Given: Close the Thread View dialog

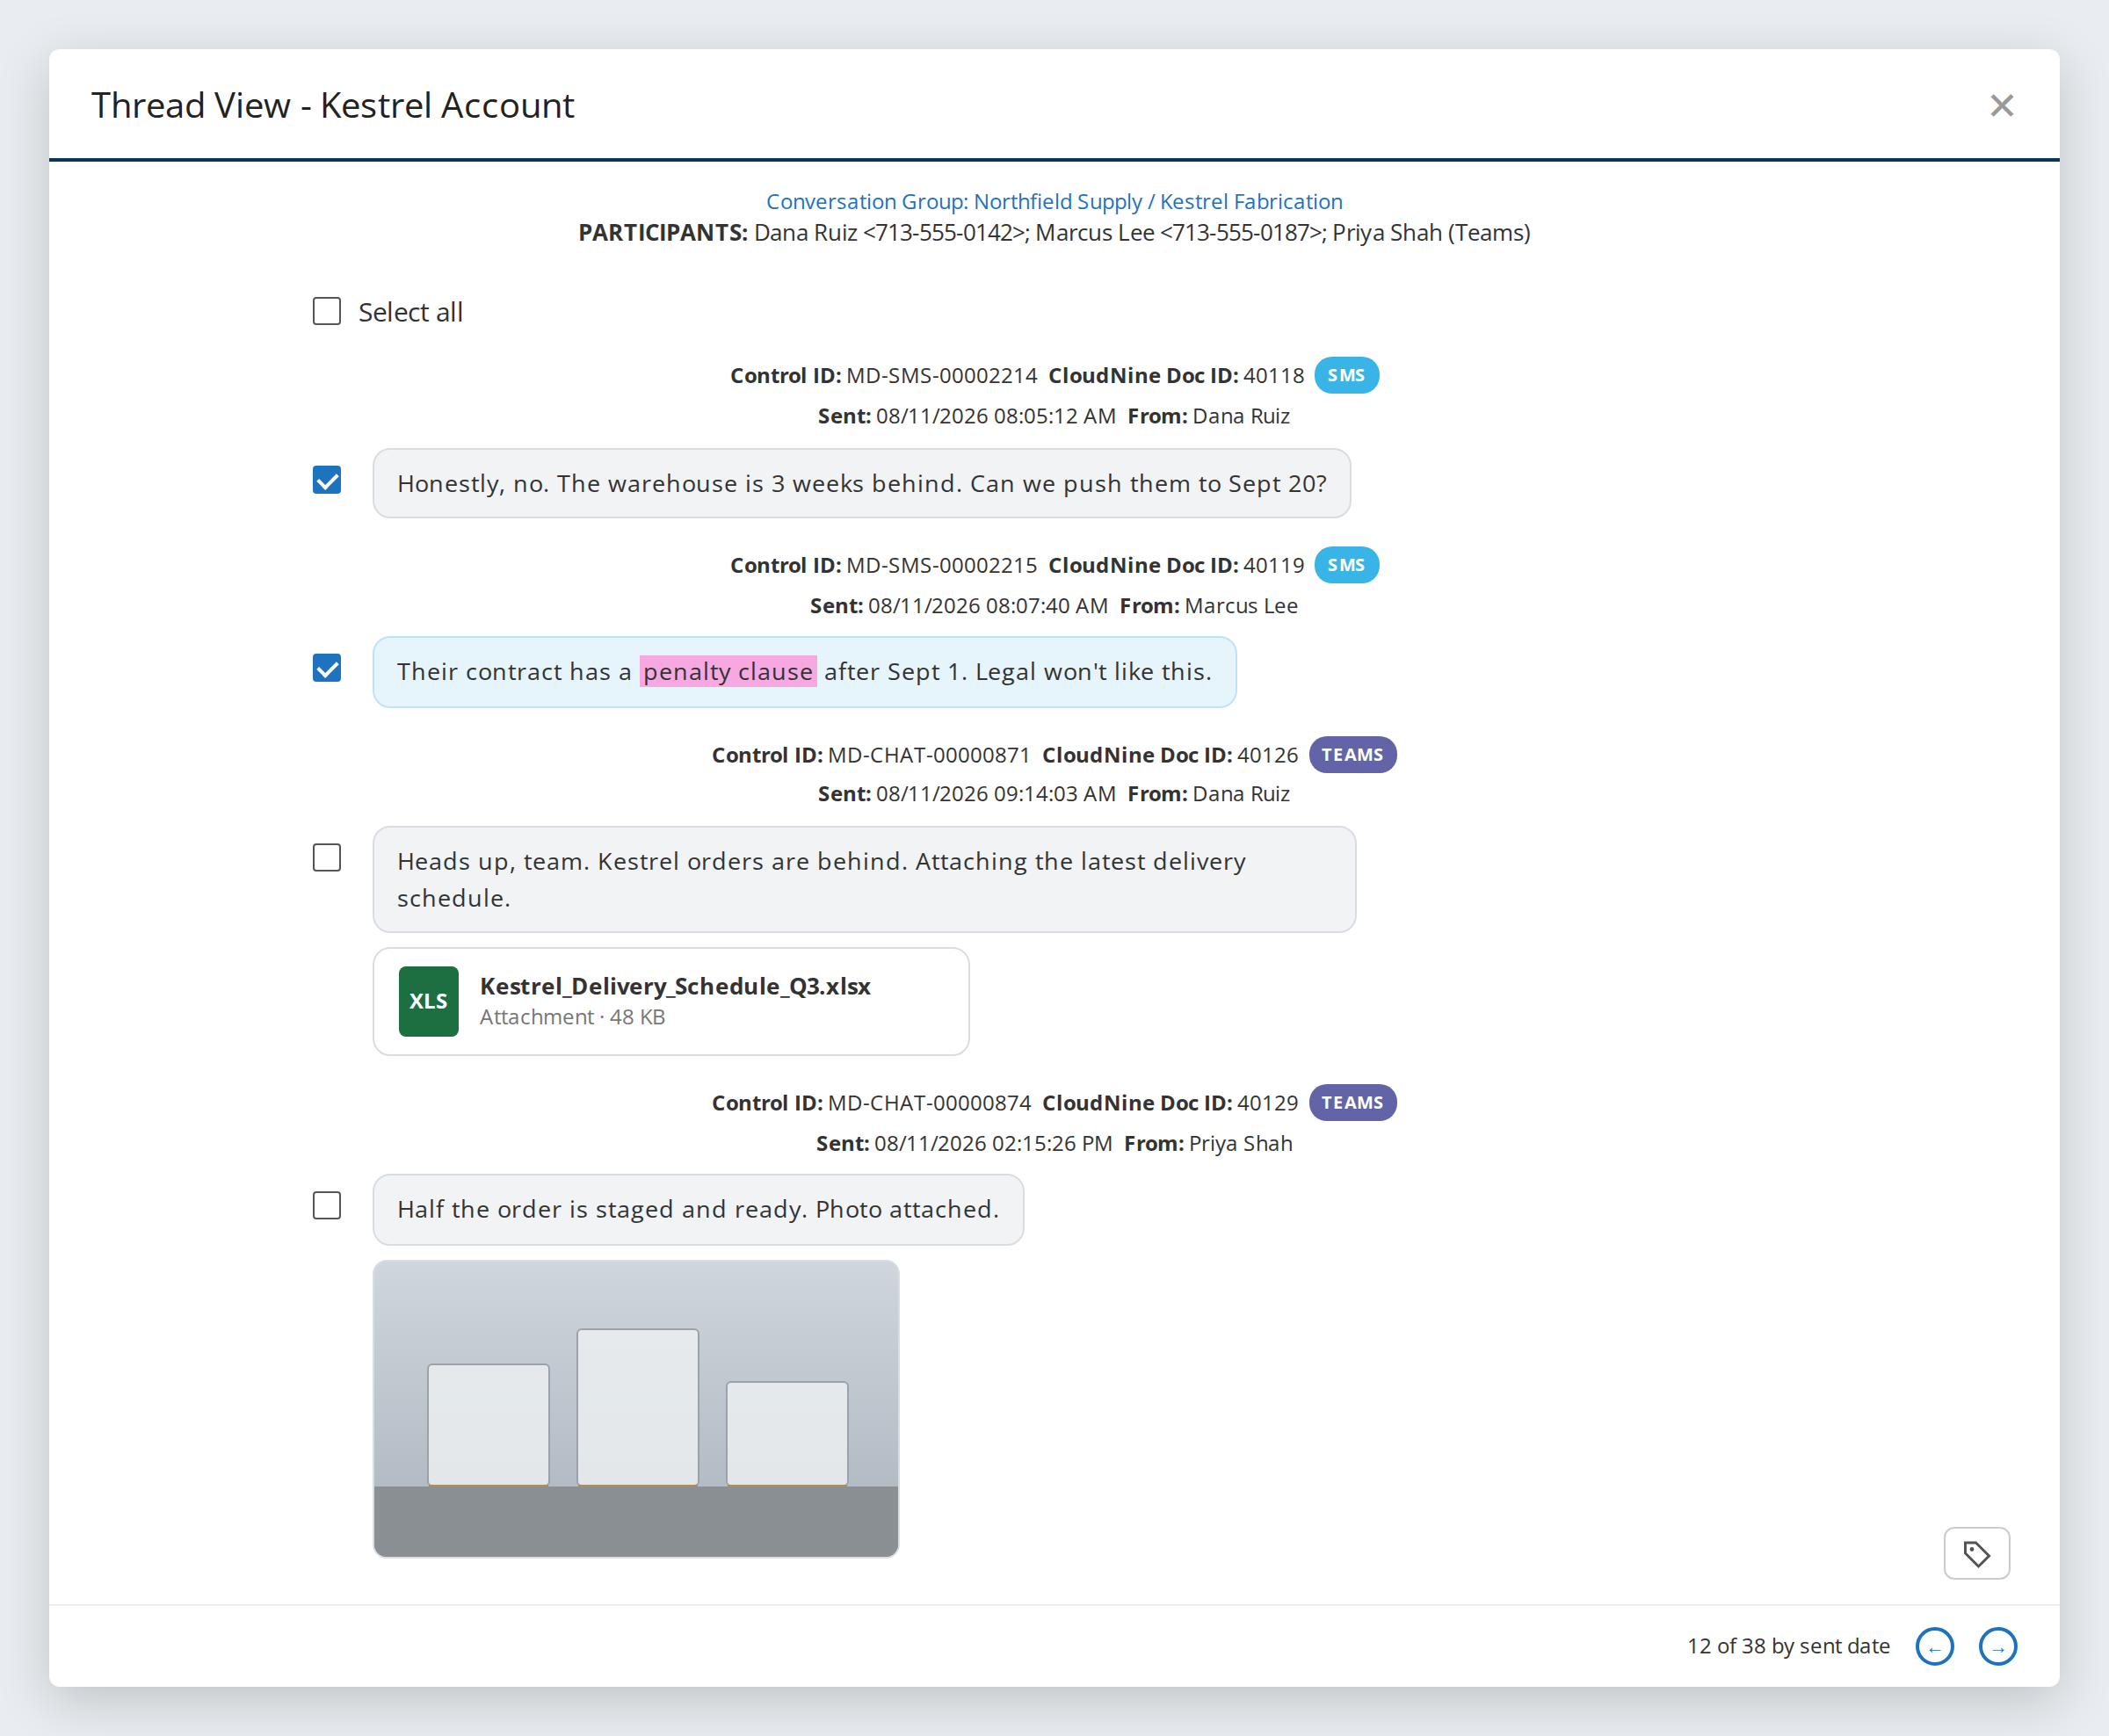Looking at the screenshot, I should [x=2001, y=105].
